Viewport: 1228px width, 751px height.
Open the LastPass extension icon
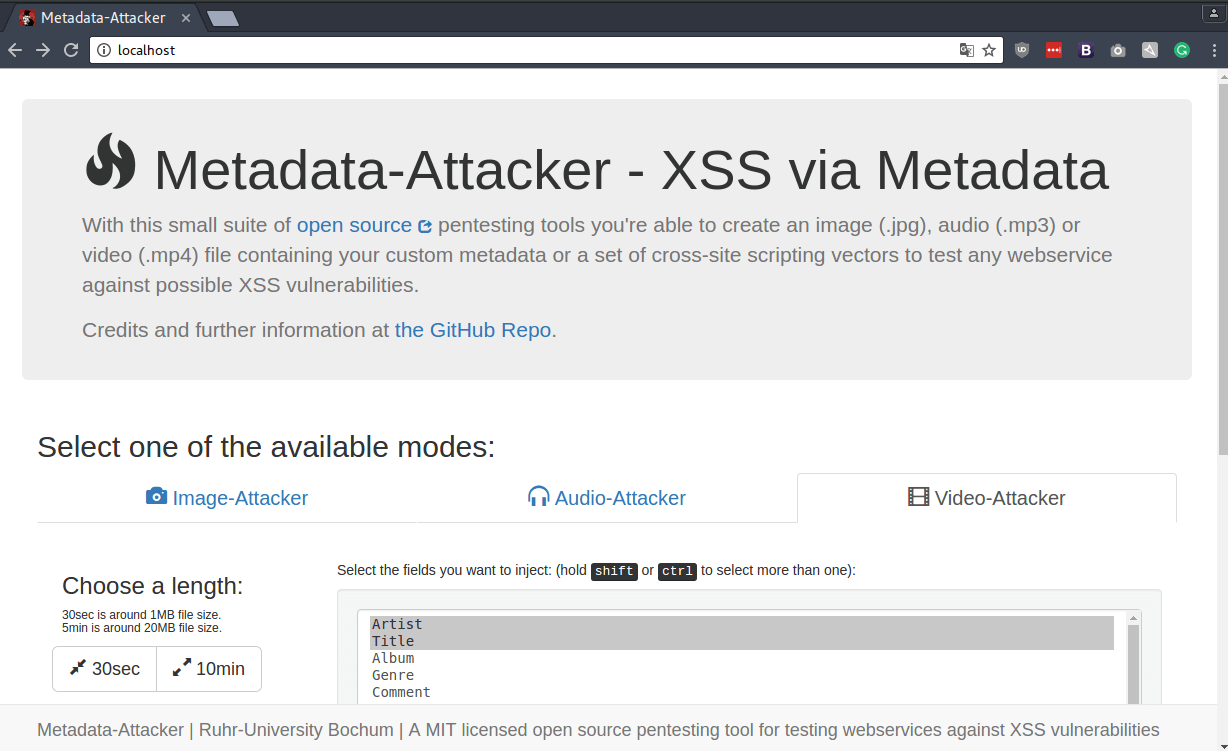coord(1053,50)
